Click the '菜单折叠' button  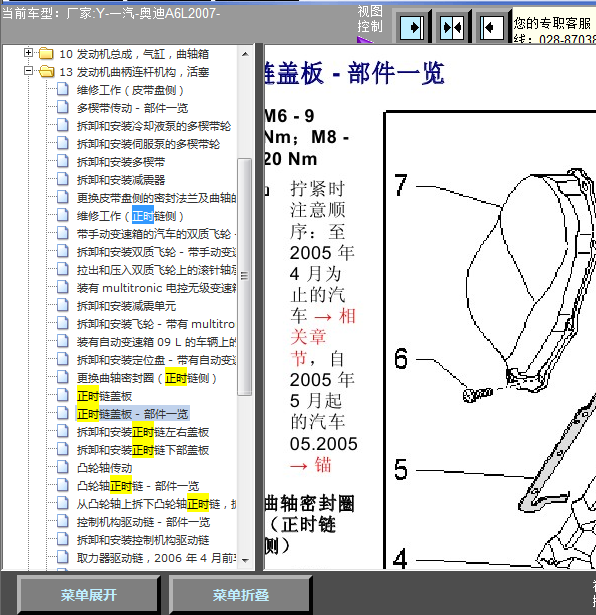(241, 595)
